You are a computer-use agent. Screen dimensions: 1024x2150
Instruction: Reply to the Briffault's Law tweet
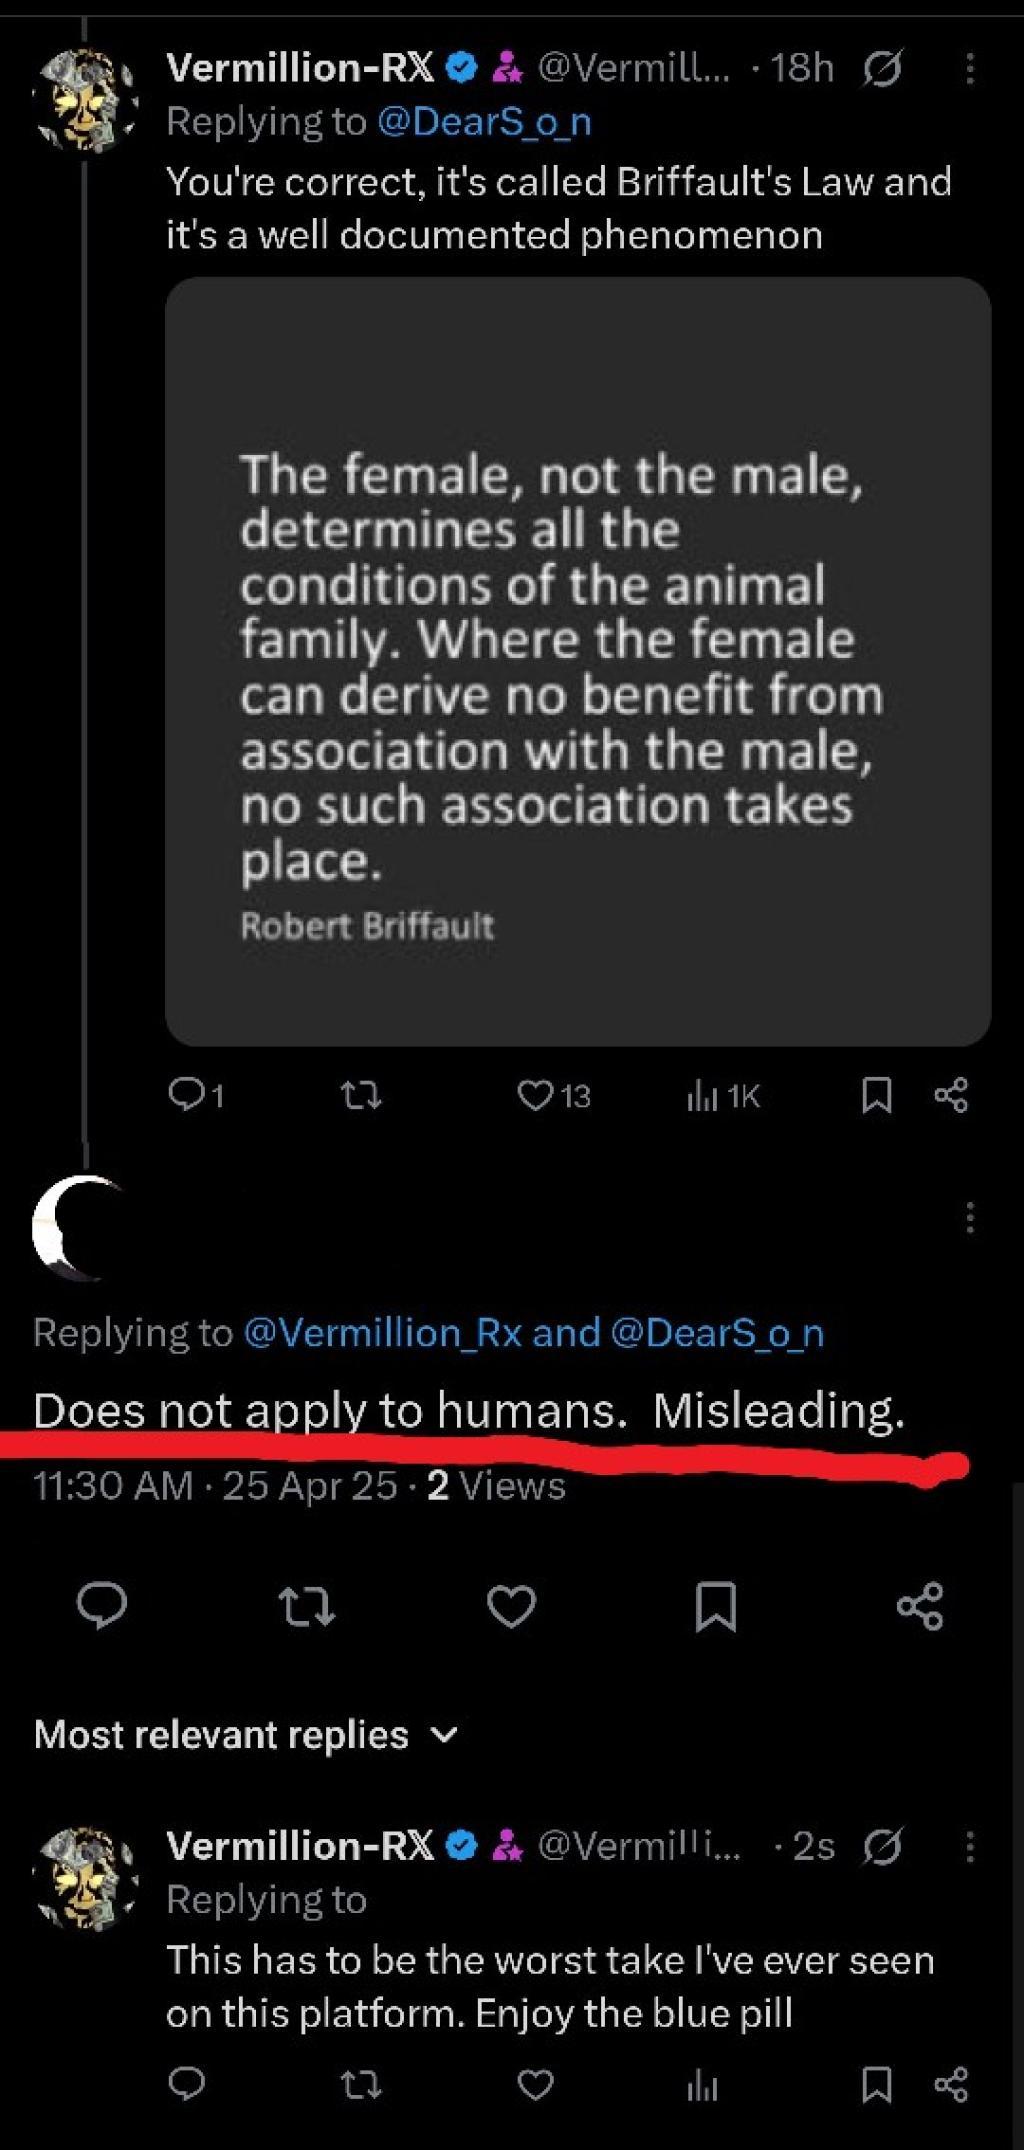(186, 1095)
